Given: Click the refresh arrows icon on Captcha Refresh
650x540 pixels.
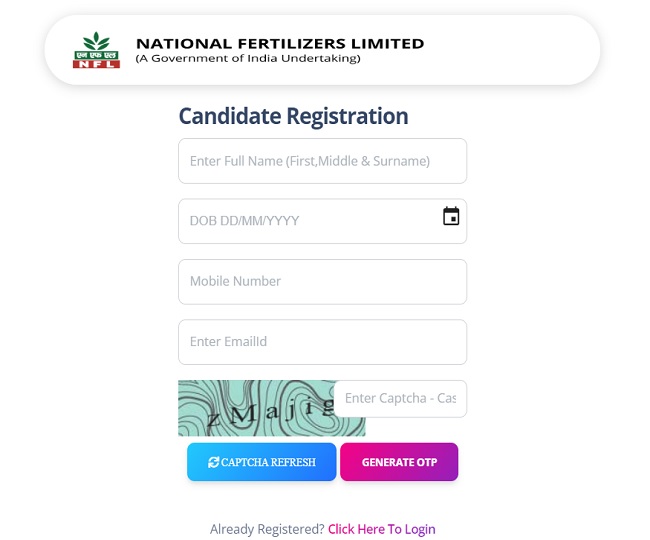Looking at the screenshot, I should tap(213, 462).
